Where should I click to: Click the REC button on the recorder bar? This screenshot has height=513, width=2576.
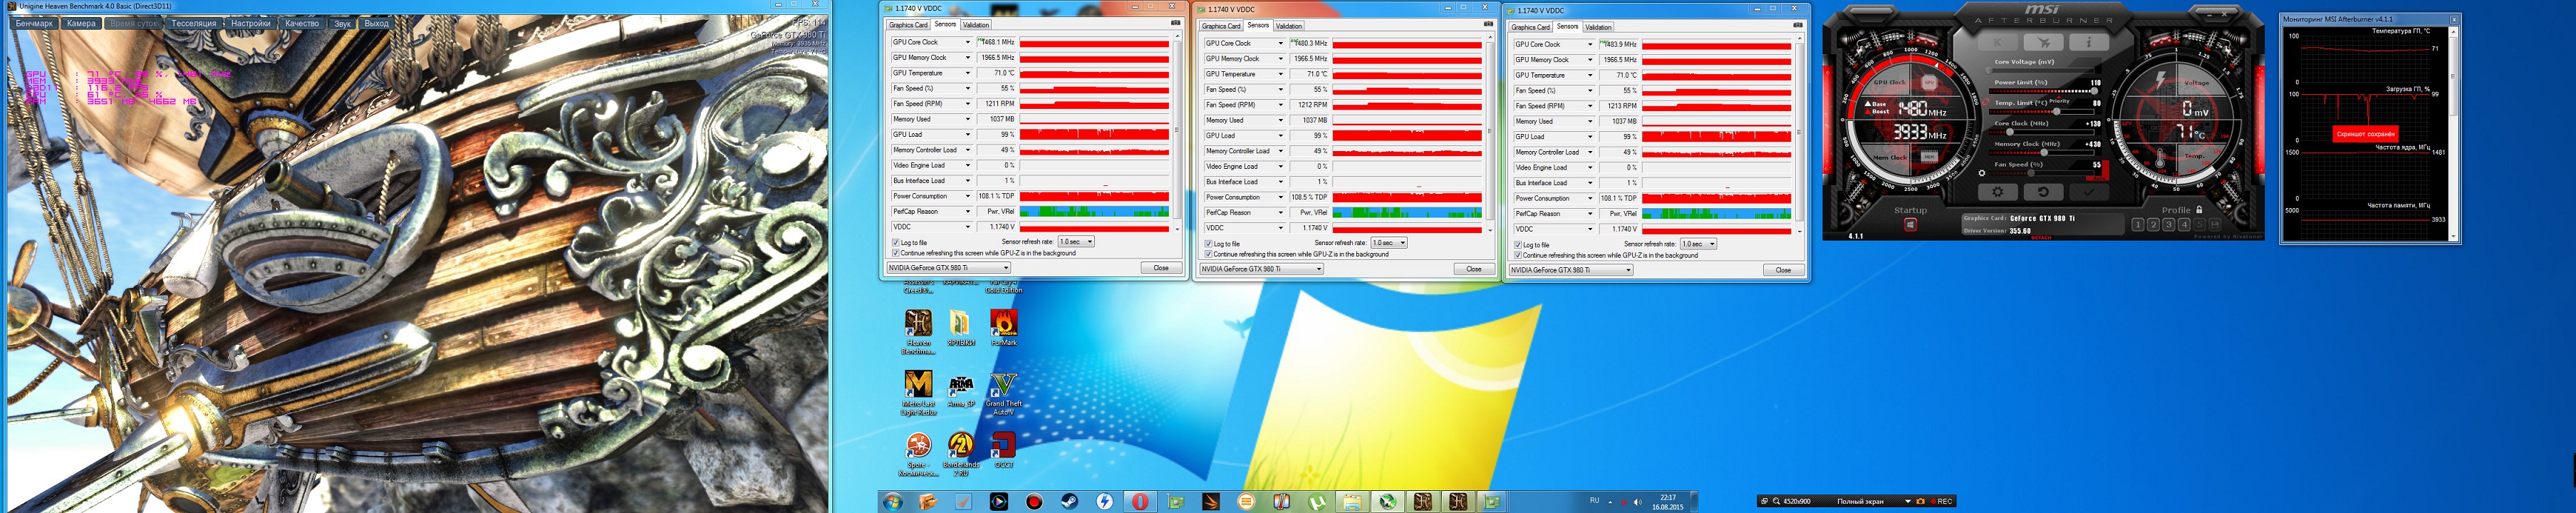1942,501
